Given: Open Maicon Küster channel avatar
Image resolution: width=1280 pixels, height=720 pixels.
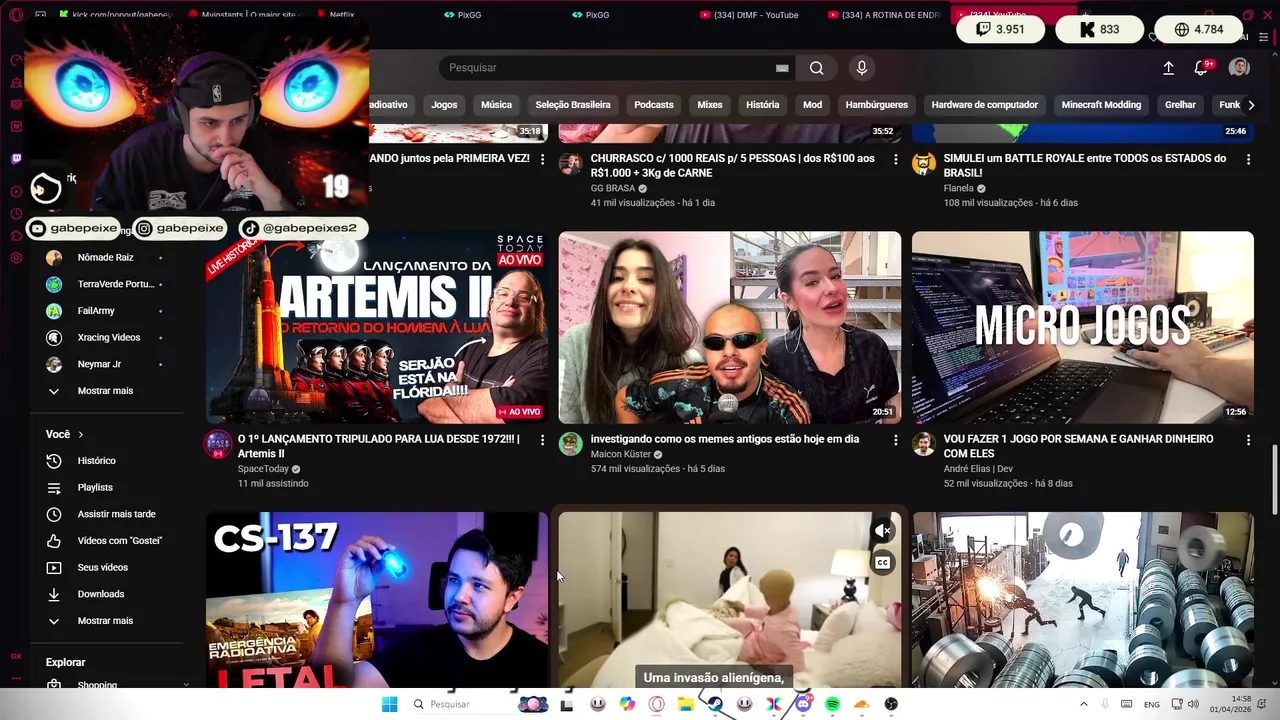Looking at the screenshot, I should click(x=570, y=445).
